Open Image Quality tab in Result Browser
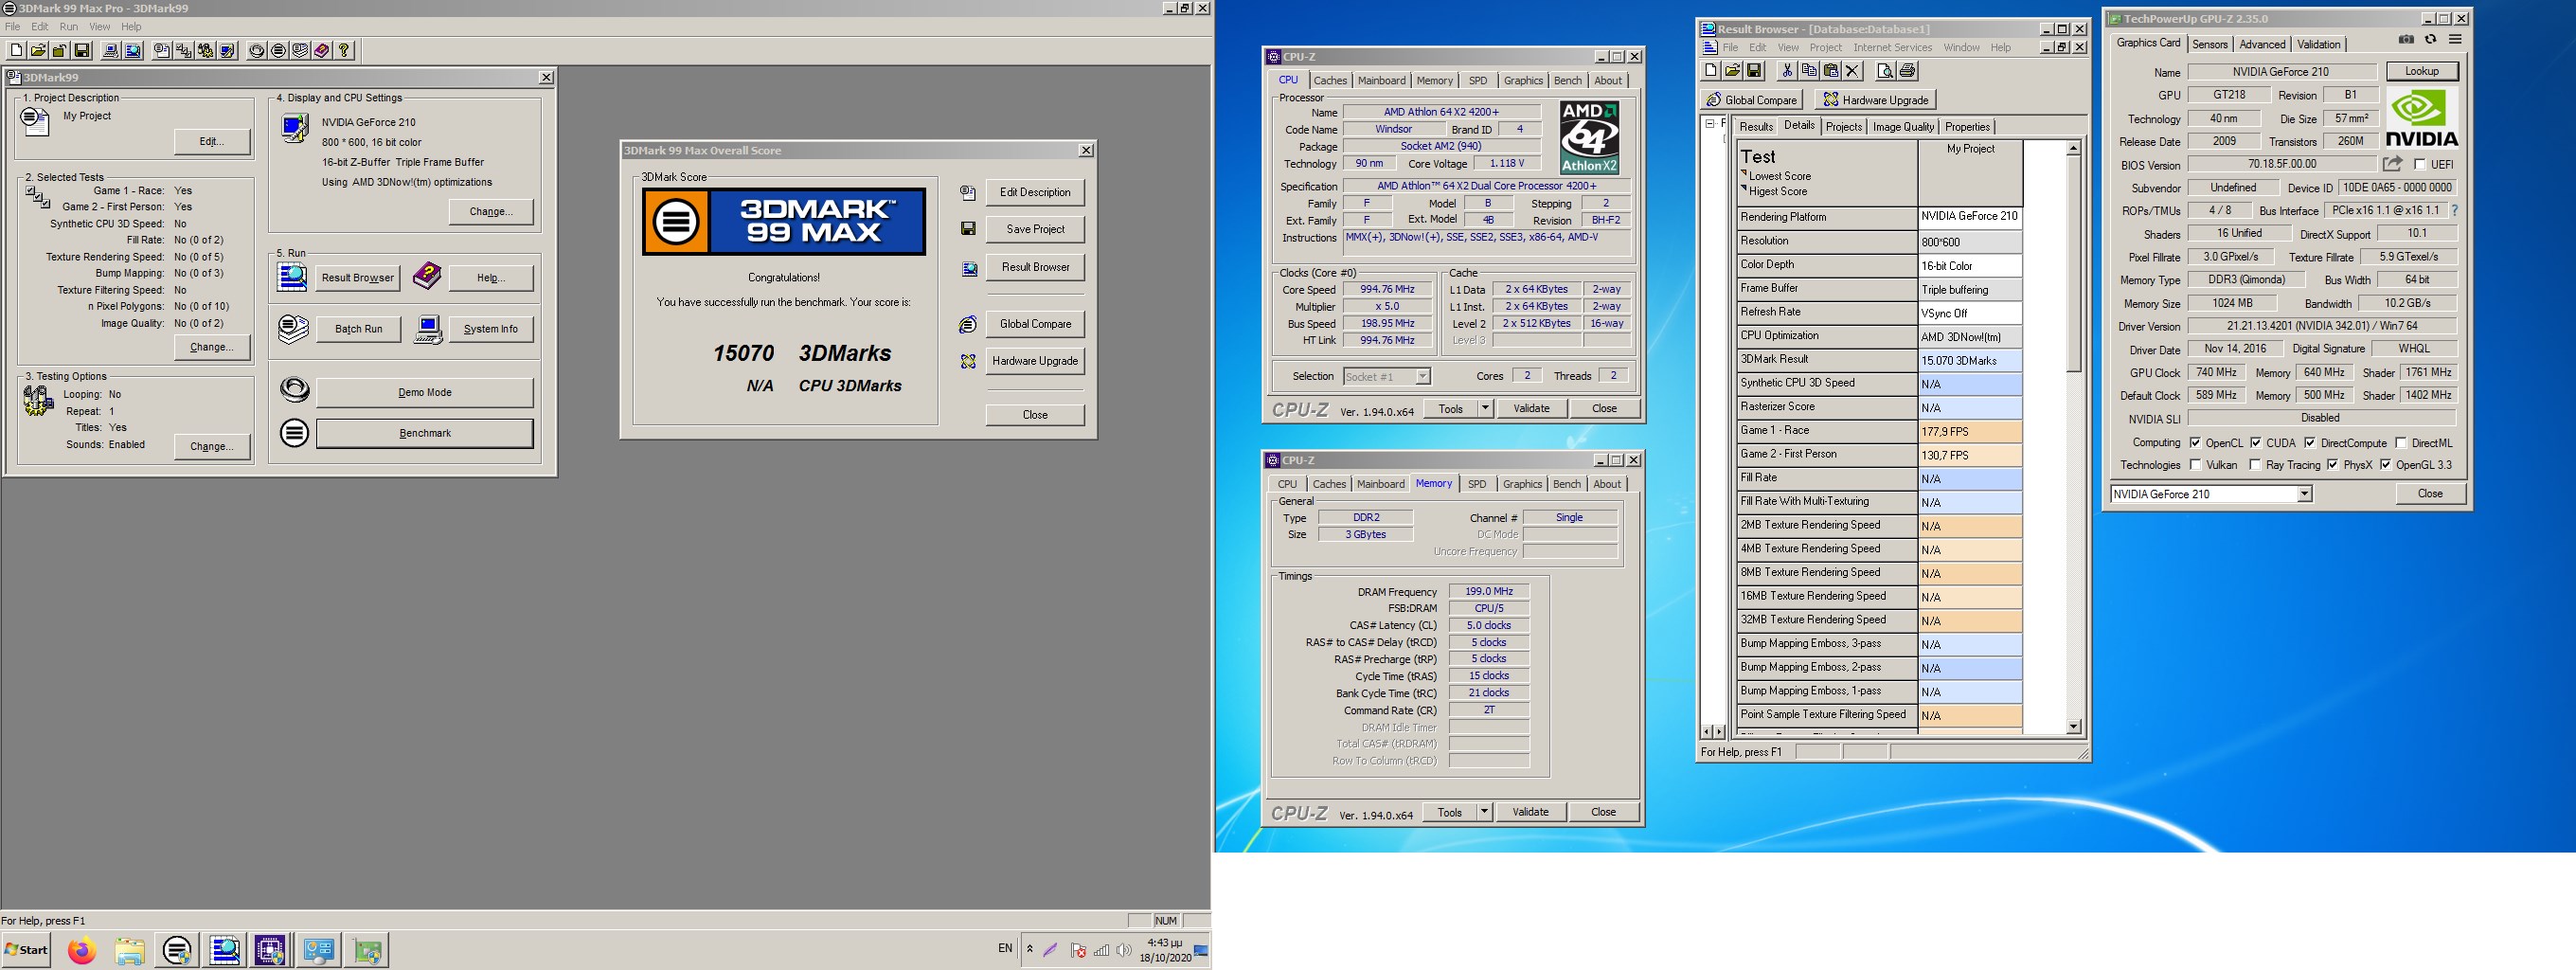Viewport: 2576px width, 970px height. coord(1903,127)
